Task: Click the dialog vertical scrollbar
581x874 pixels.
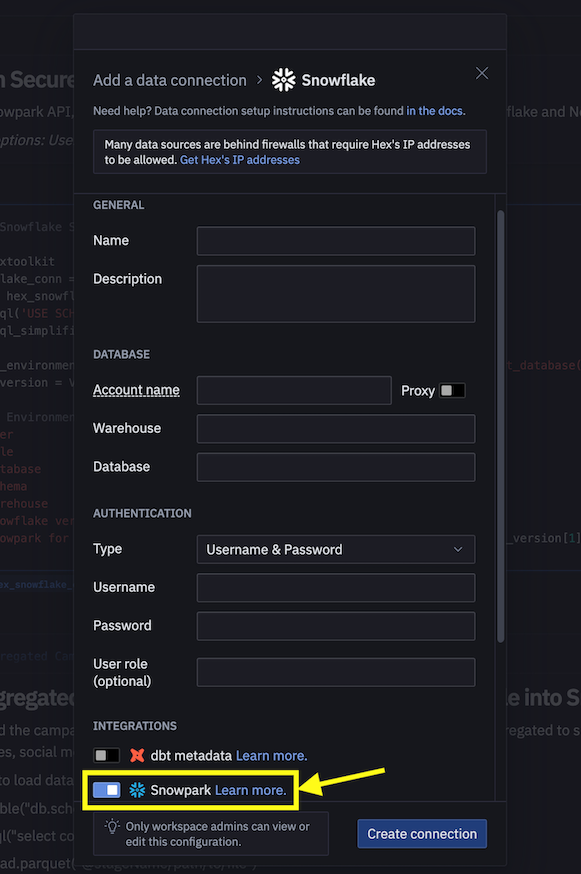Action: pyautogui.click(x=501, y=426)
